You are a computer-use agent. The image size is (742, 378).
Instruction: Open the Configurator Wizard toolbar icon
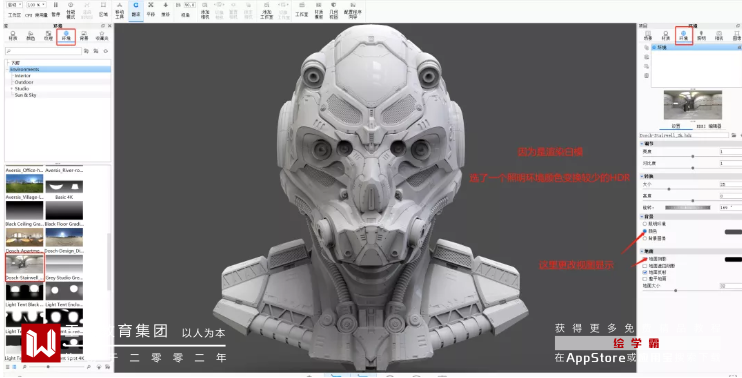[x=353, y=9]
